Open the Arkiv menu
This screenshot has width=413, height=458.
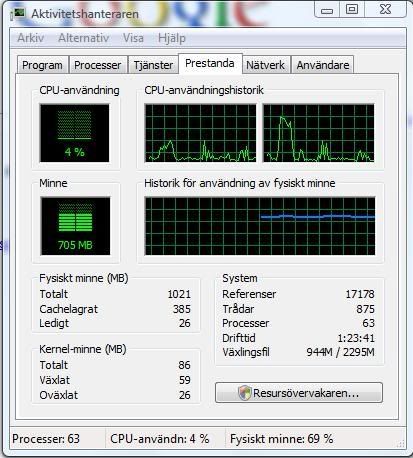tap(31, 38)
